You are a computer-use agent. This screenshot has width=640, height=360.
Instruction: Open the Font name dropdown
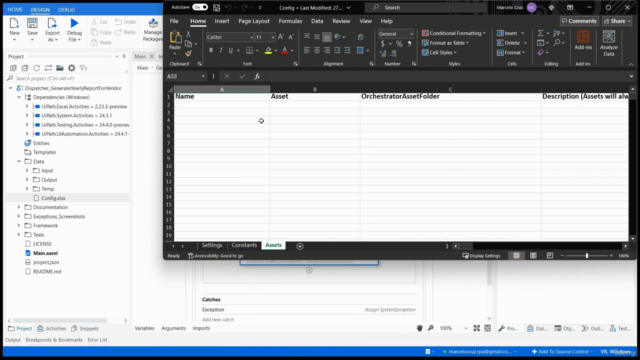[x=251, y=37]
